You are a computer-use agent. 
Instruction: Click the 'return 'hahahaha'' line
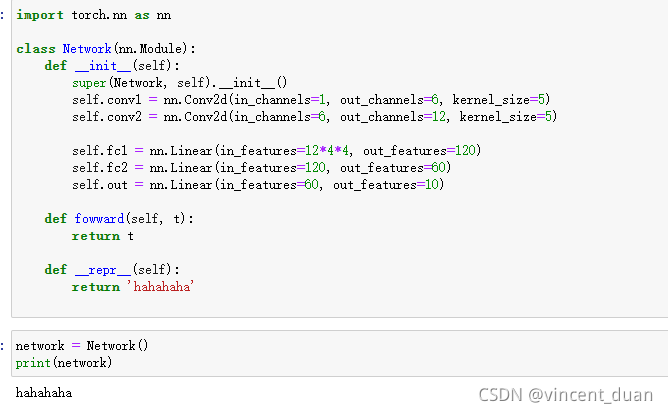(x=133, y=286)
